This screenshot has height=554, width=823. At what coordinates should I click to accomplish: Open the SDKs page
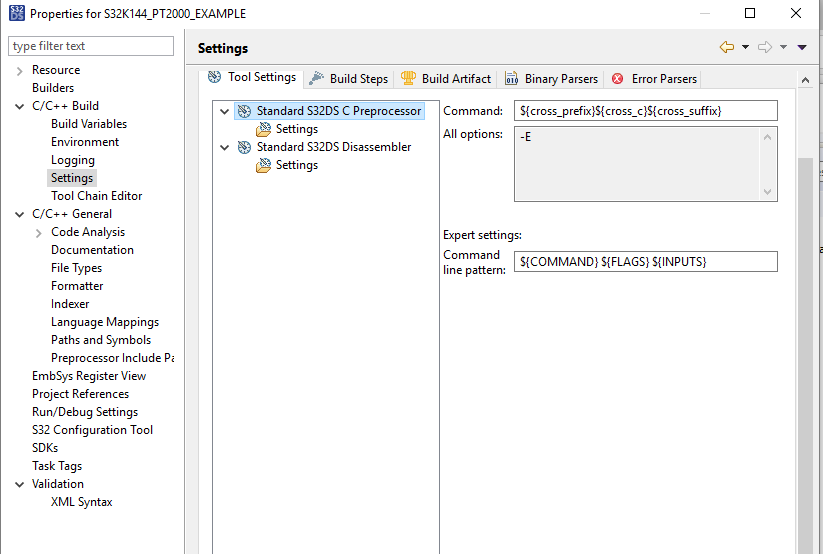[x=45, y=448]
